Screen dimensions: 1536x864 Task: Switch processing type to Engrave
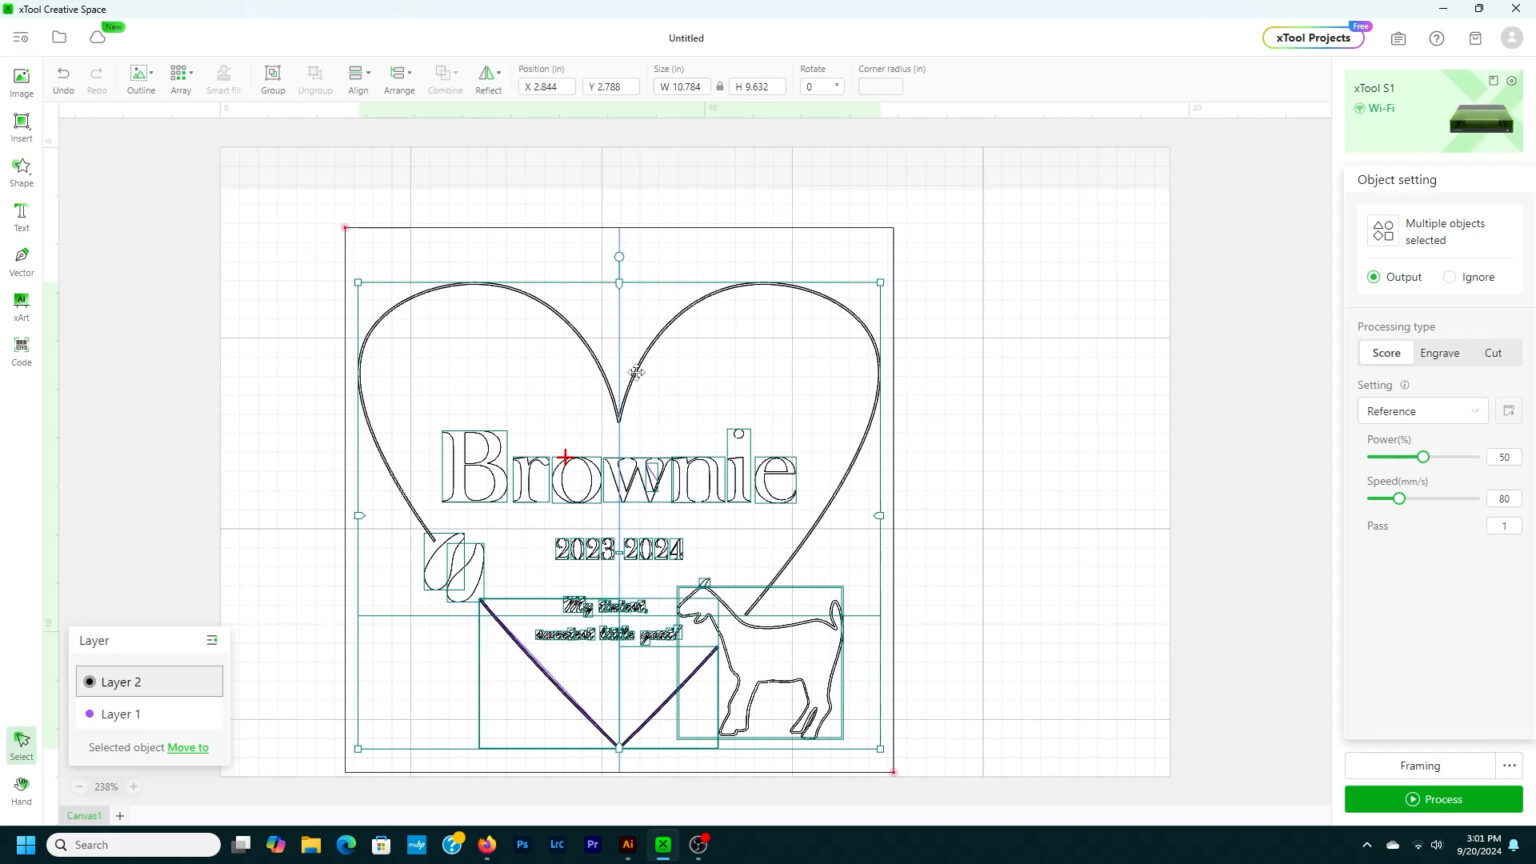pyautogui.click(x=1439, y=353)
